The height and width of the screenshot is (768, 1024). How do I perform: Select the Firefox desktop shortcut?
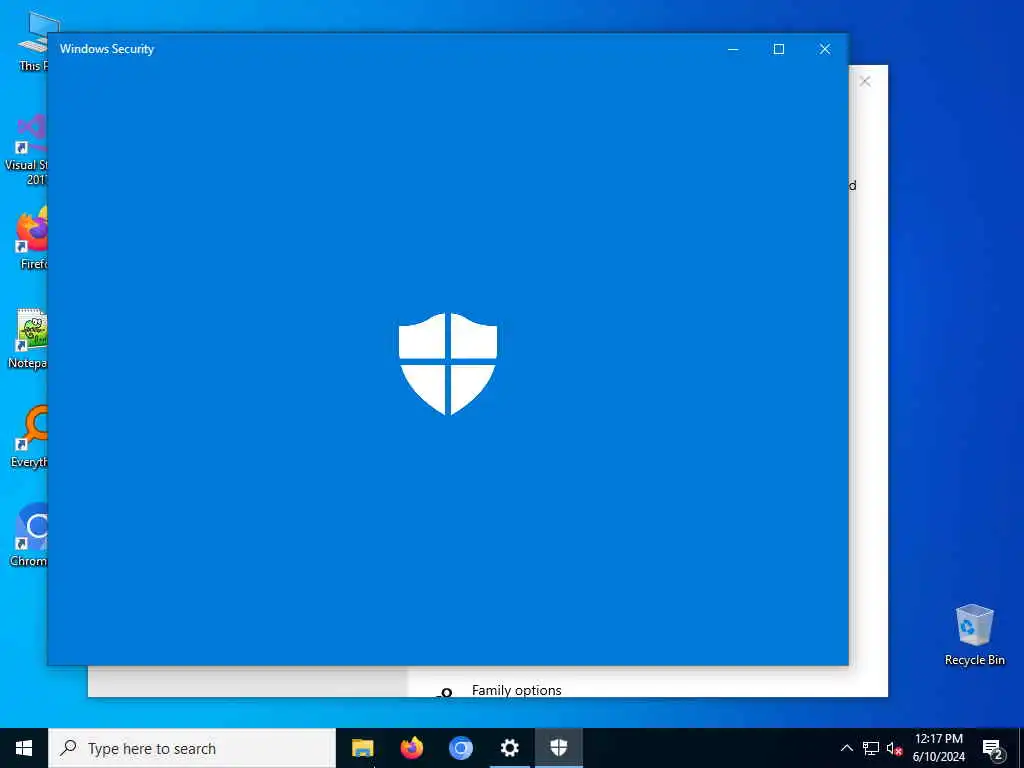[x=32, y=238]
